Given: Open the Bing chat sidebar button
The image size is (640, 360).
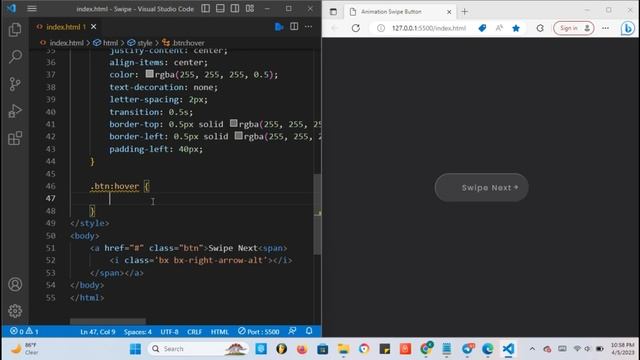Looking at the screenshot, I should 628,28.
